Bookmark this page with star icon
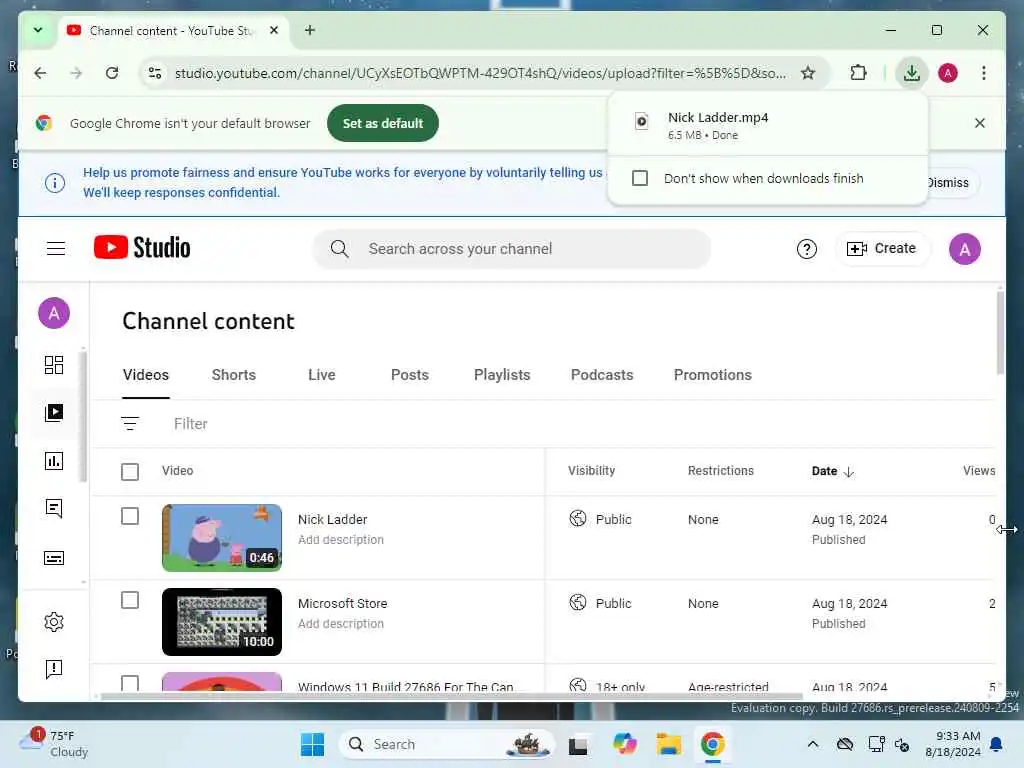This screenshot has height=768, width=1024. pyautogui.click(x=808, y=73)
